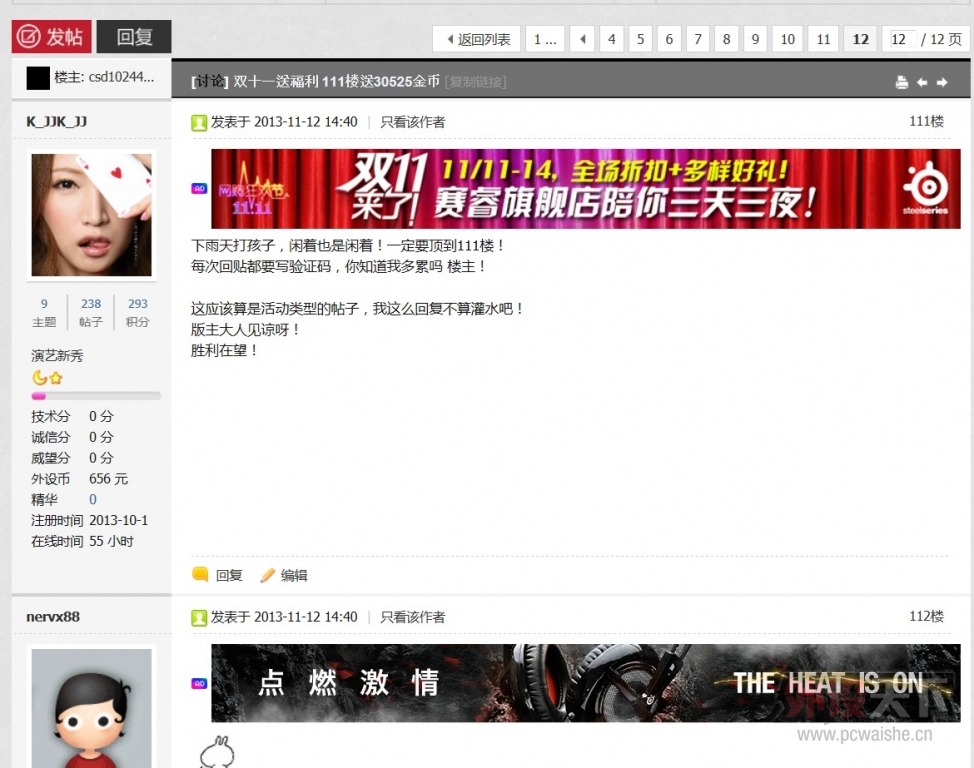974x768 pixels.
Task: Focus the page number input field
Action: (903, 39)
